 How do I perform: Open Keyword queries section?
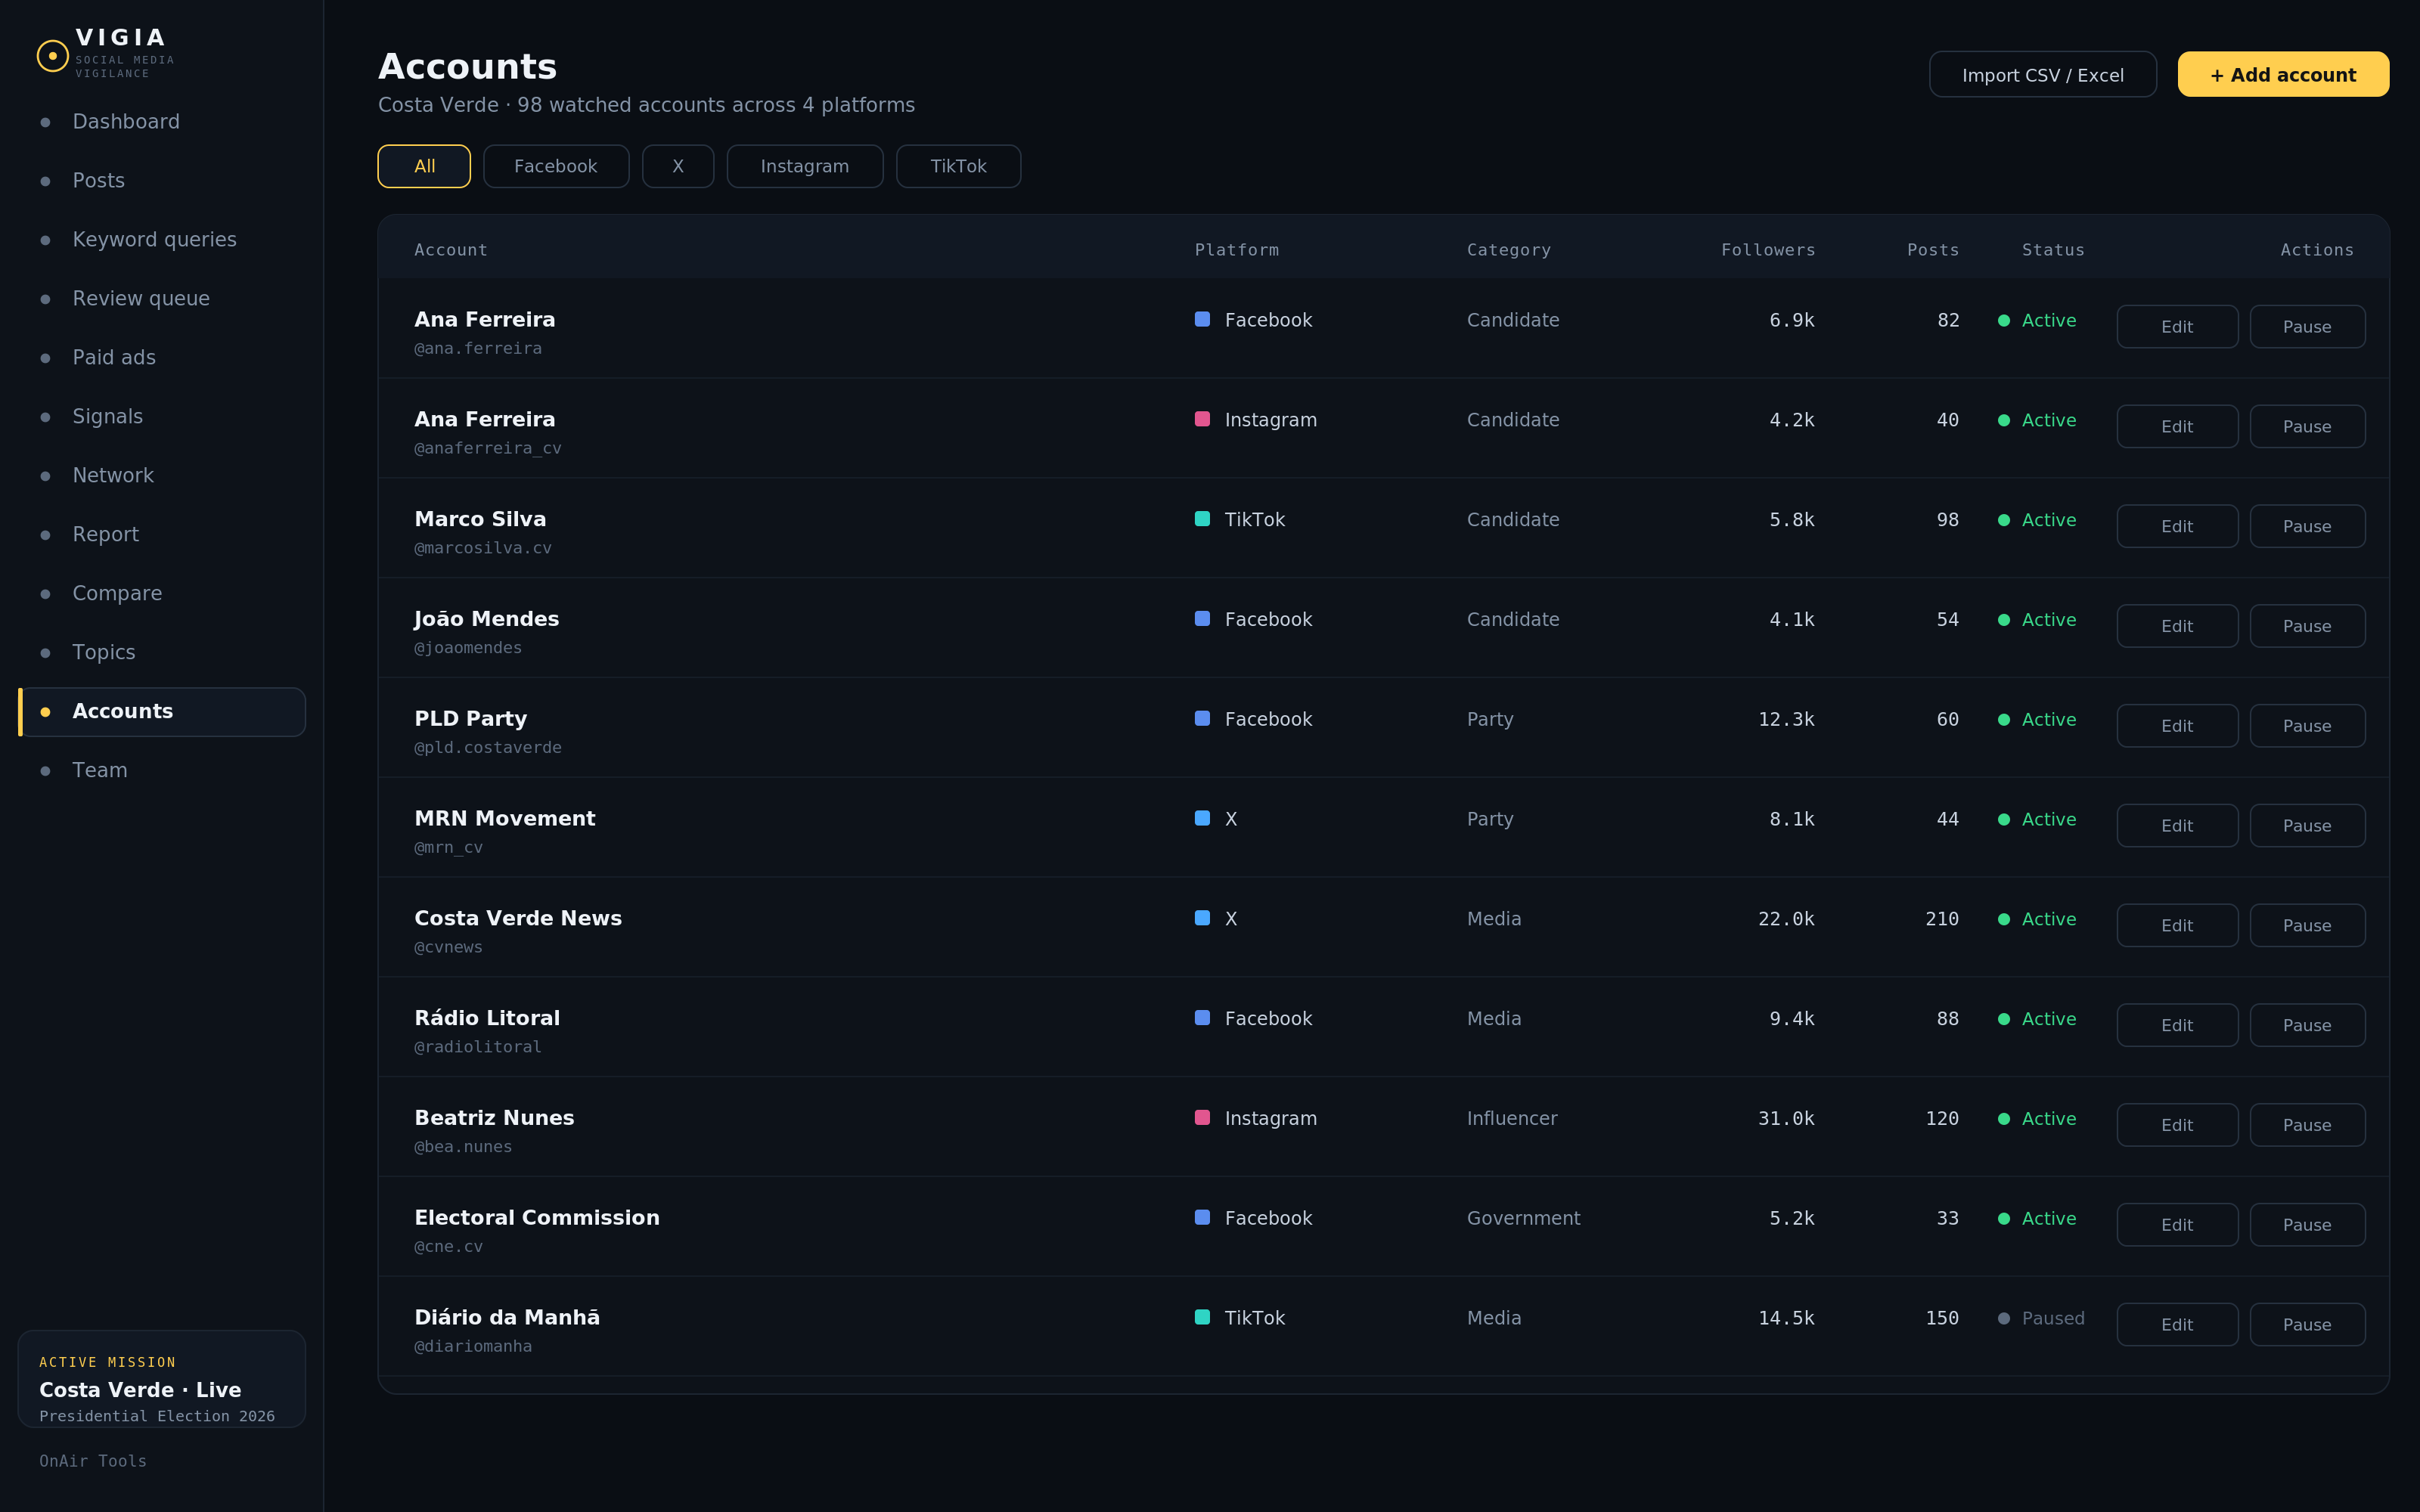pos(162,240)
